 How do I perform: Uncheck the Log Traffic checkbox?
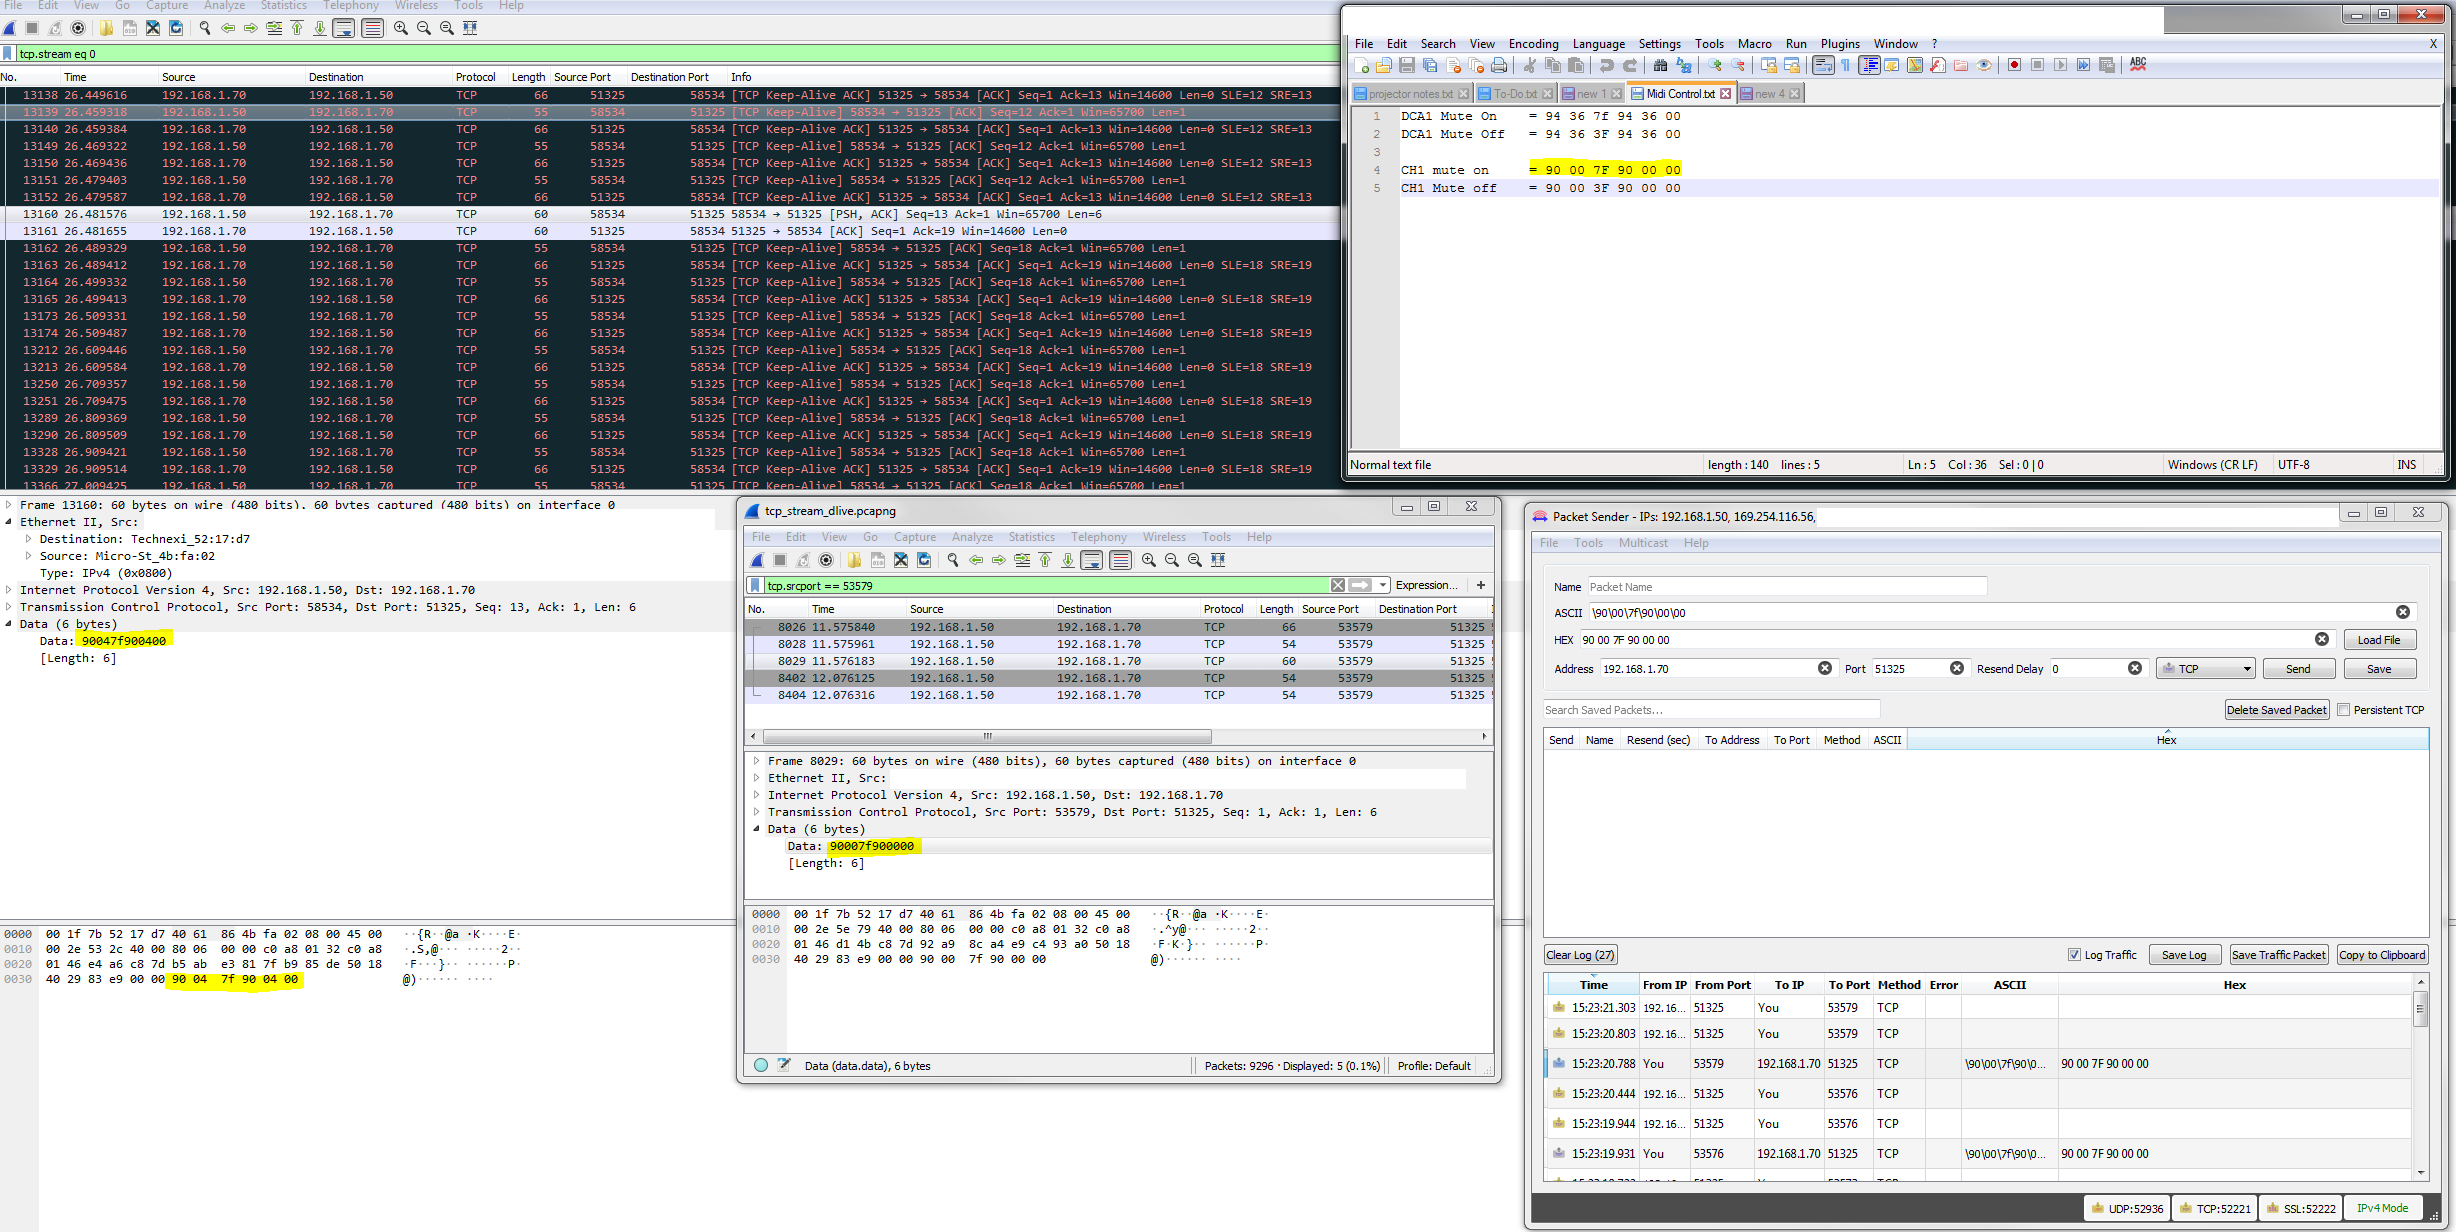tap(2074, 954)
